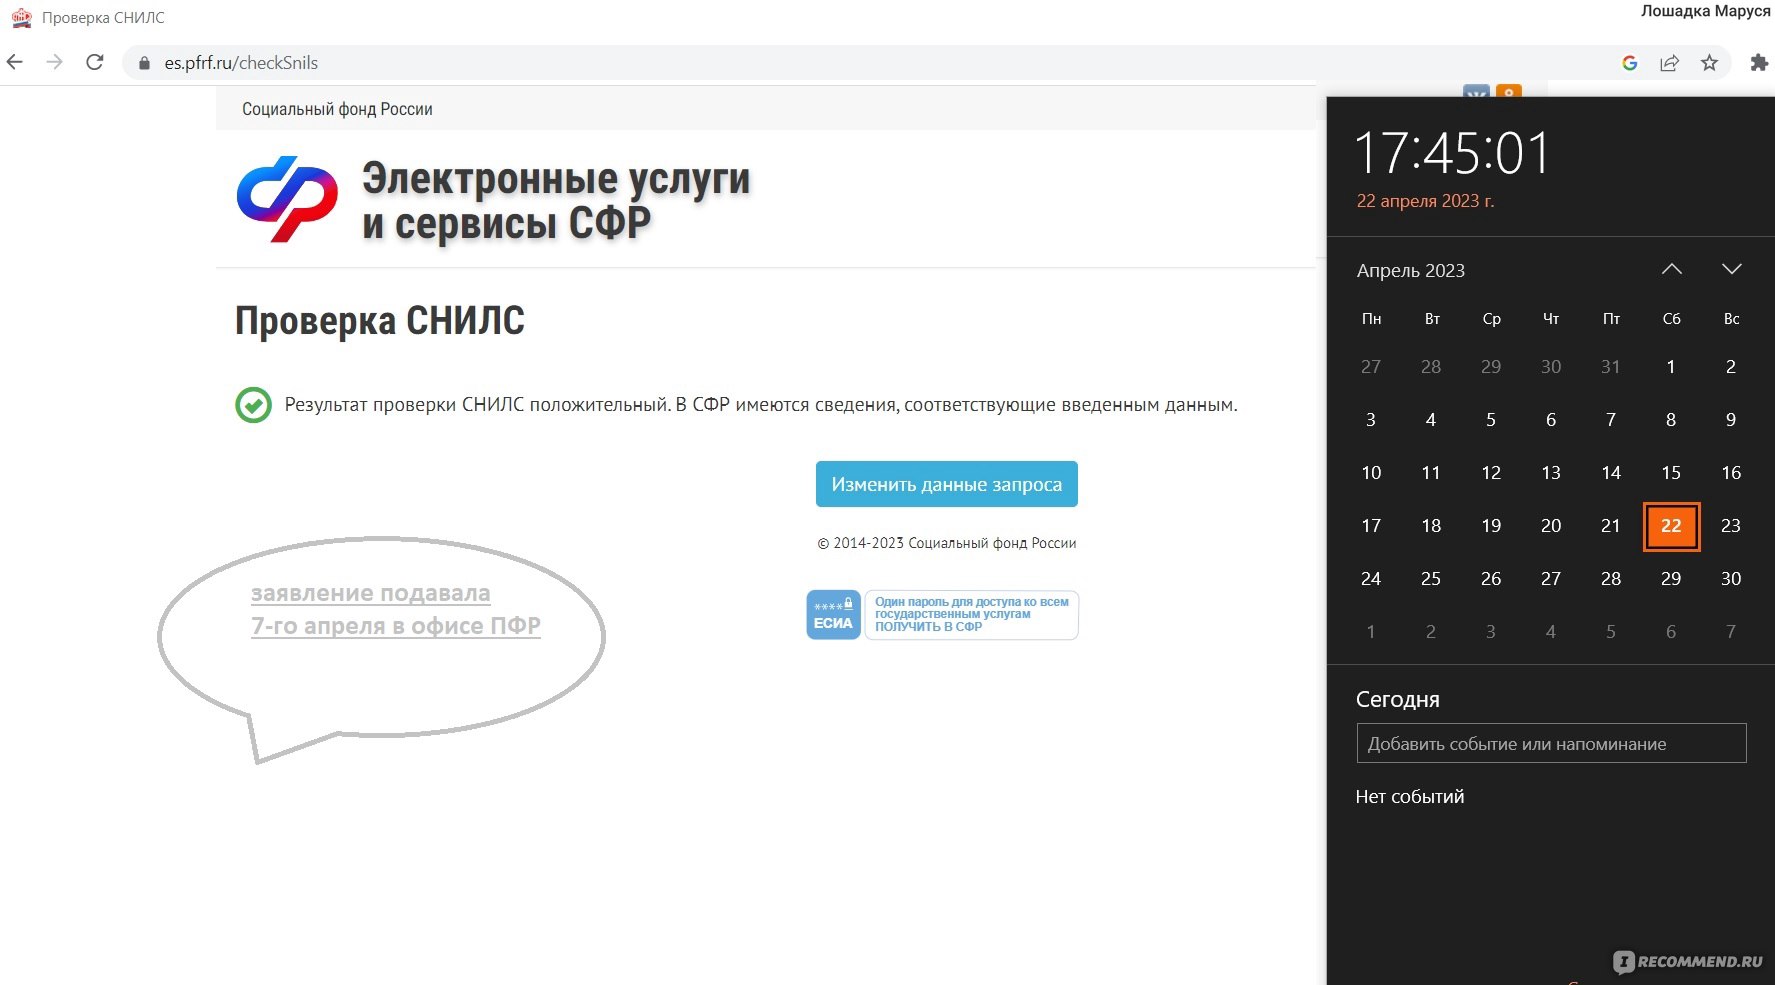Go back with the browser back arrow
This screenshot has width=1775, height=985.
point(15,62)
